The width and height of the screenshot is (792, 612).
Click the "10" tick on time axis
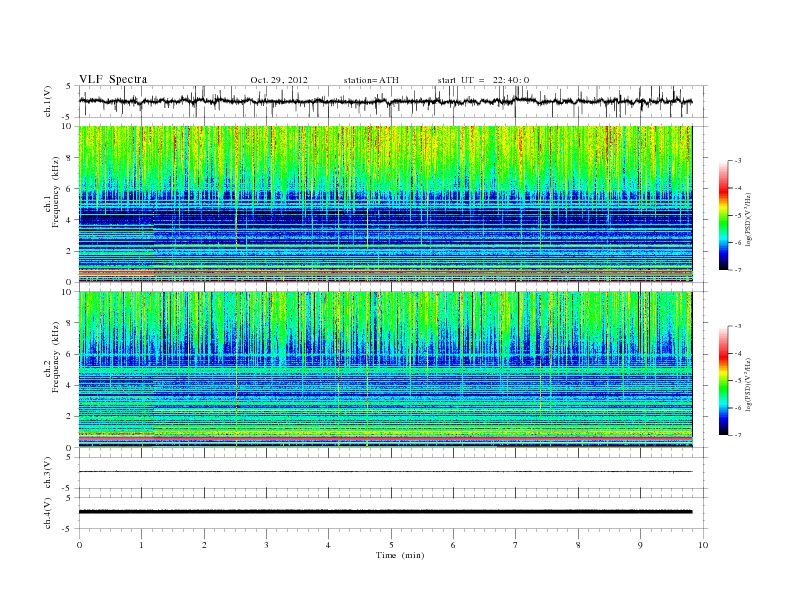click(x=703, y=545)
